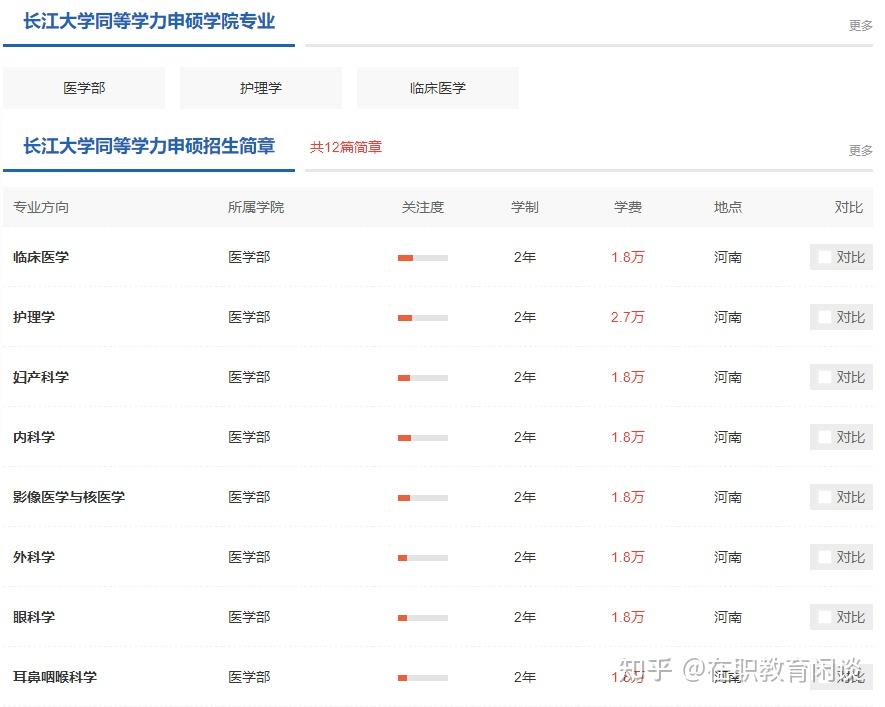Open the 内科学 program link
Viewport: 885px width, 707px height.
click(x=34, y=437)
